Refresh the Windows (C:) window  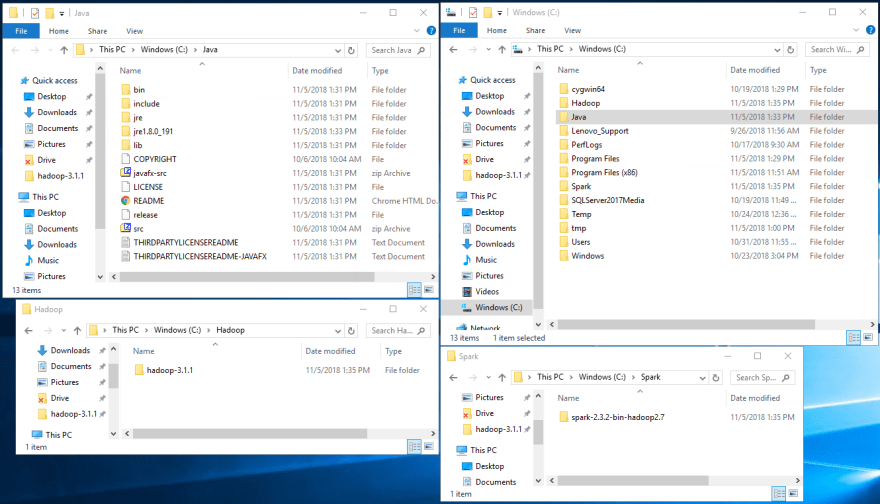[x=790, y=49]
